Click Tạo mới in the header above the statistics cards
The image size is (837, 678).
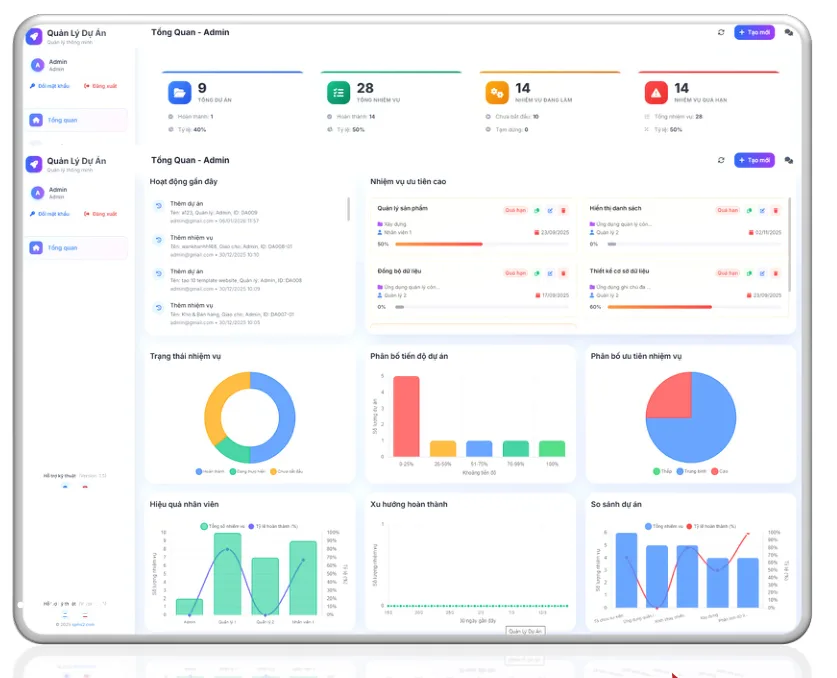[x=754, y=32]
